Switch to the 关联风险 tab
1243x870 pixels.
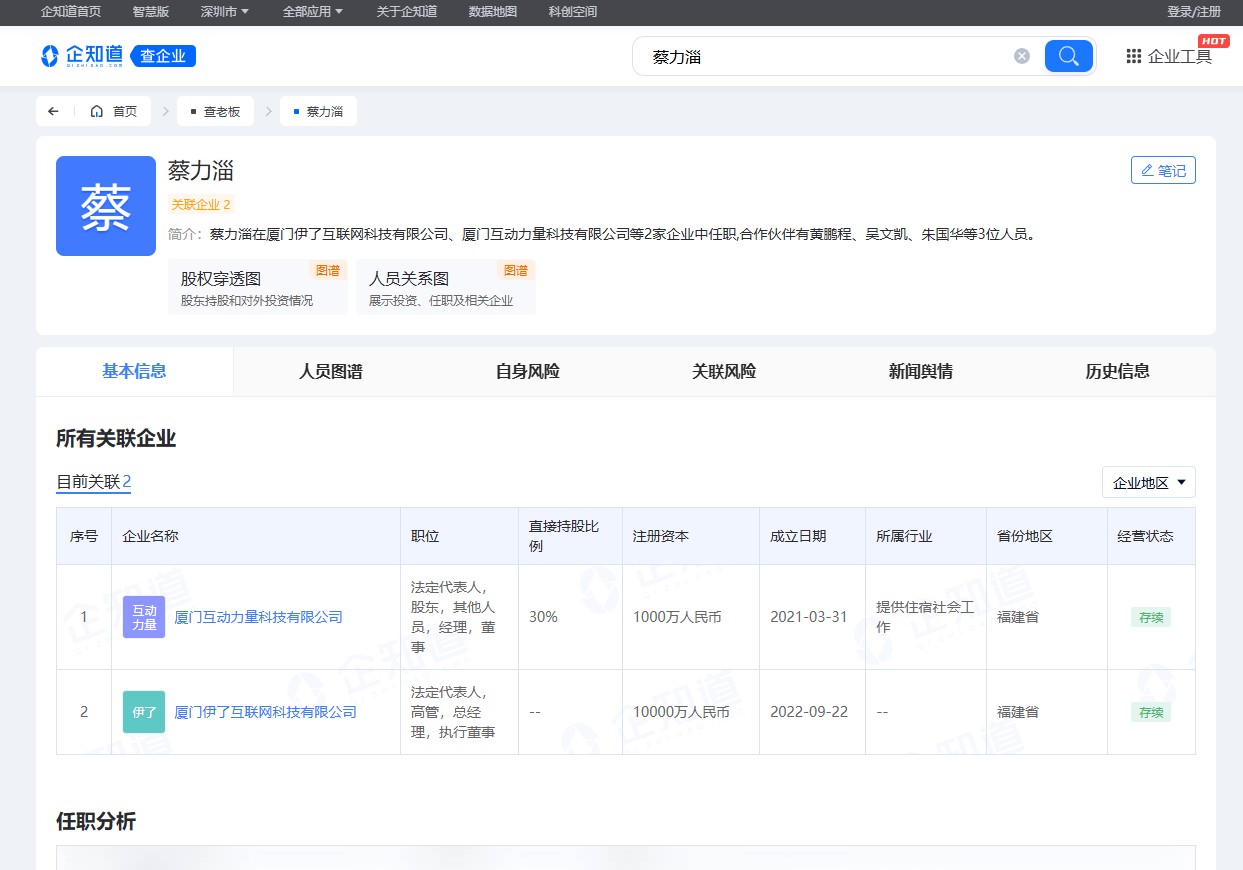(x=724, y=372)
